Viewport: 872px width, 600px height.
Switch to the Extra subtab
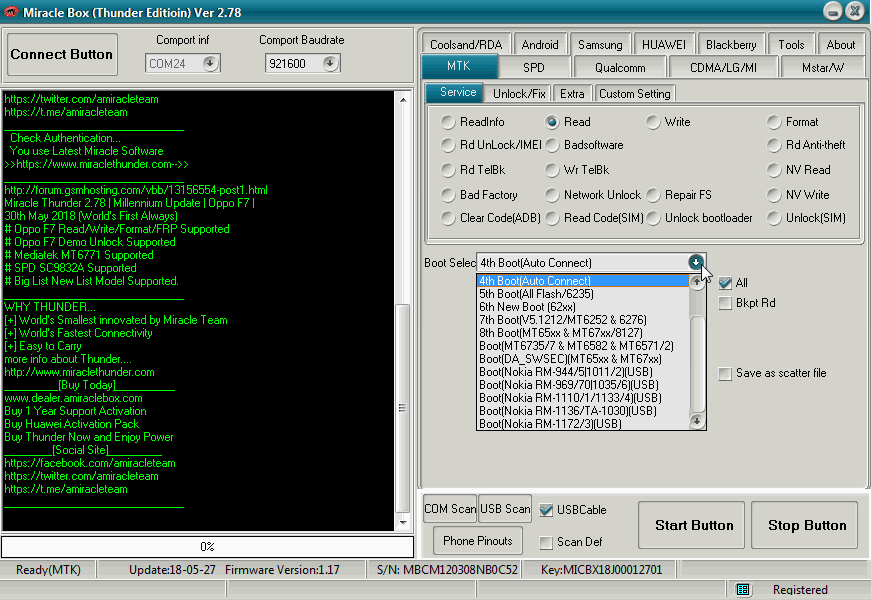click(572, 93)
